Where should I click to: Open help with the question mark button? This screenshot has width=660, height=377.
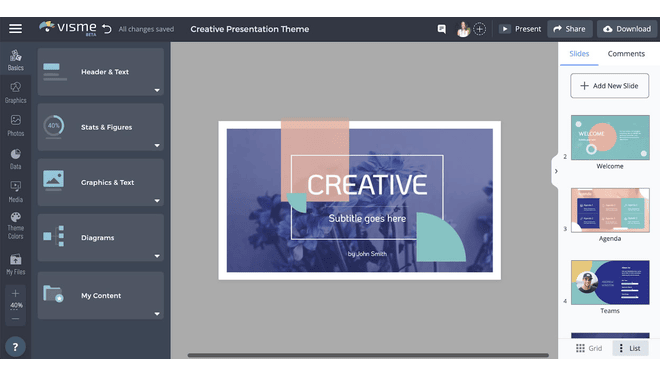pyautogui.click(x=16, y=347)
